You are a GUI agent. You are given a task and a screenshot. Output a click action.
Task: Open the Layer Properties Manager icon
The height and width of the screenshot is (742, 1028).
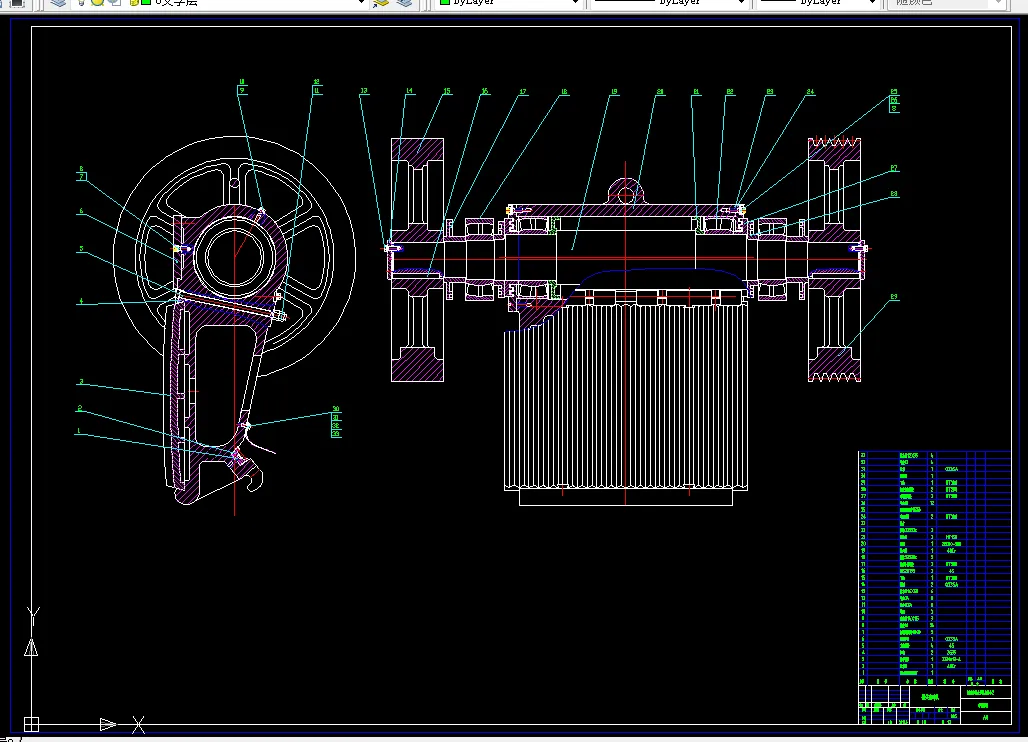click(x=59, y=3)
